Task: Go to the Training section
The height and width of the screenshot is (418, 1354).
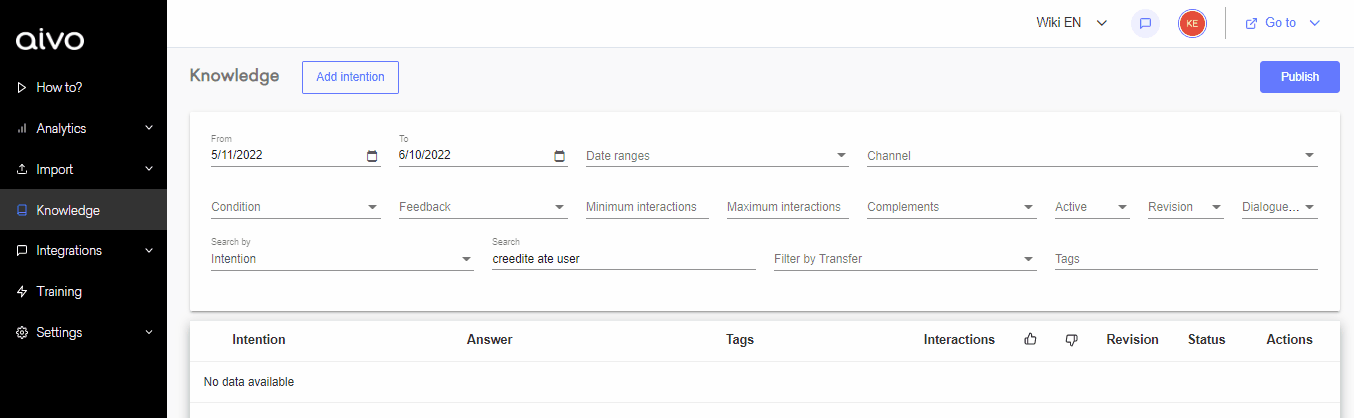Action: pyautogui.click(x=83, y=292)
